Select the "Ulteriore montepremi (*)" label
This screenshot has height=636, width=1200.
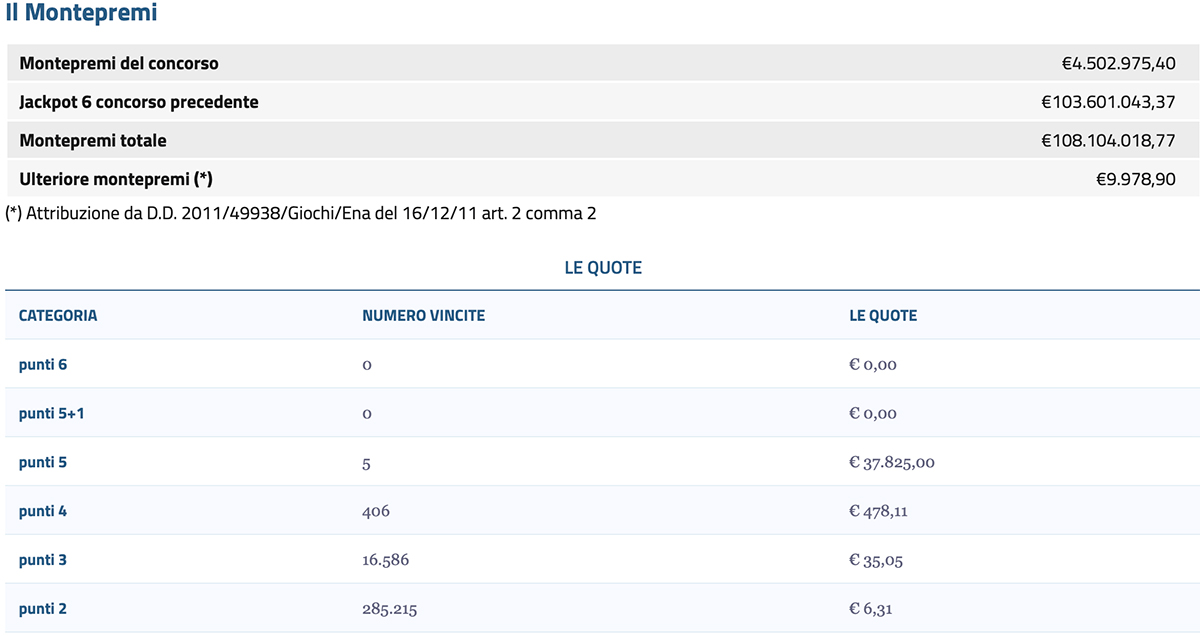pos(116,179)
